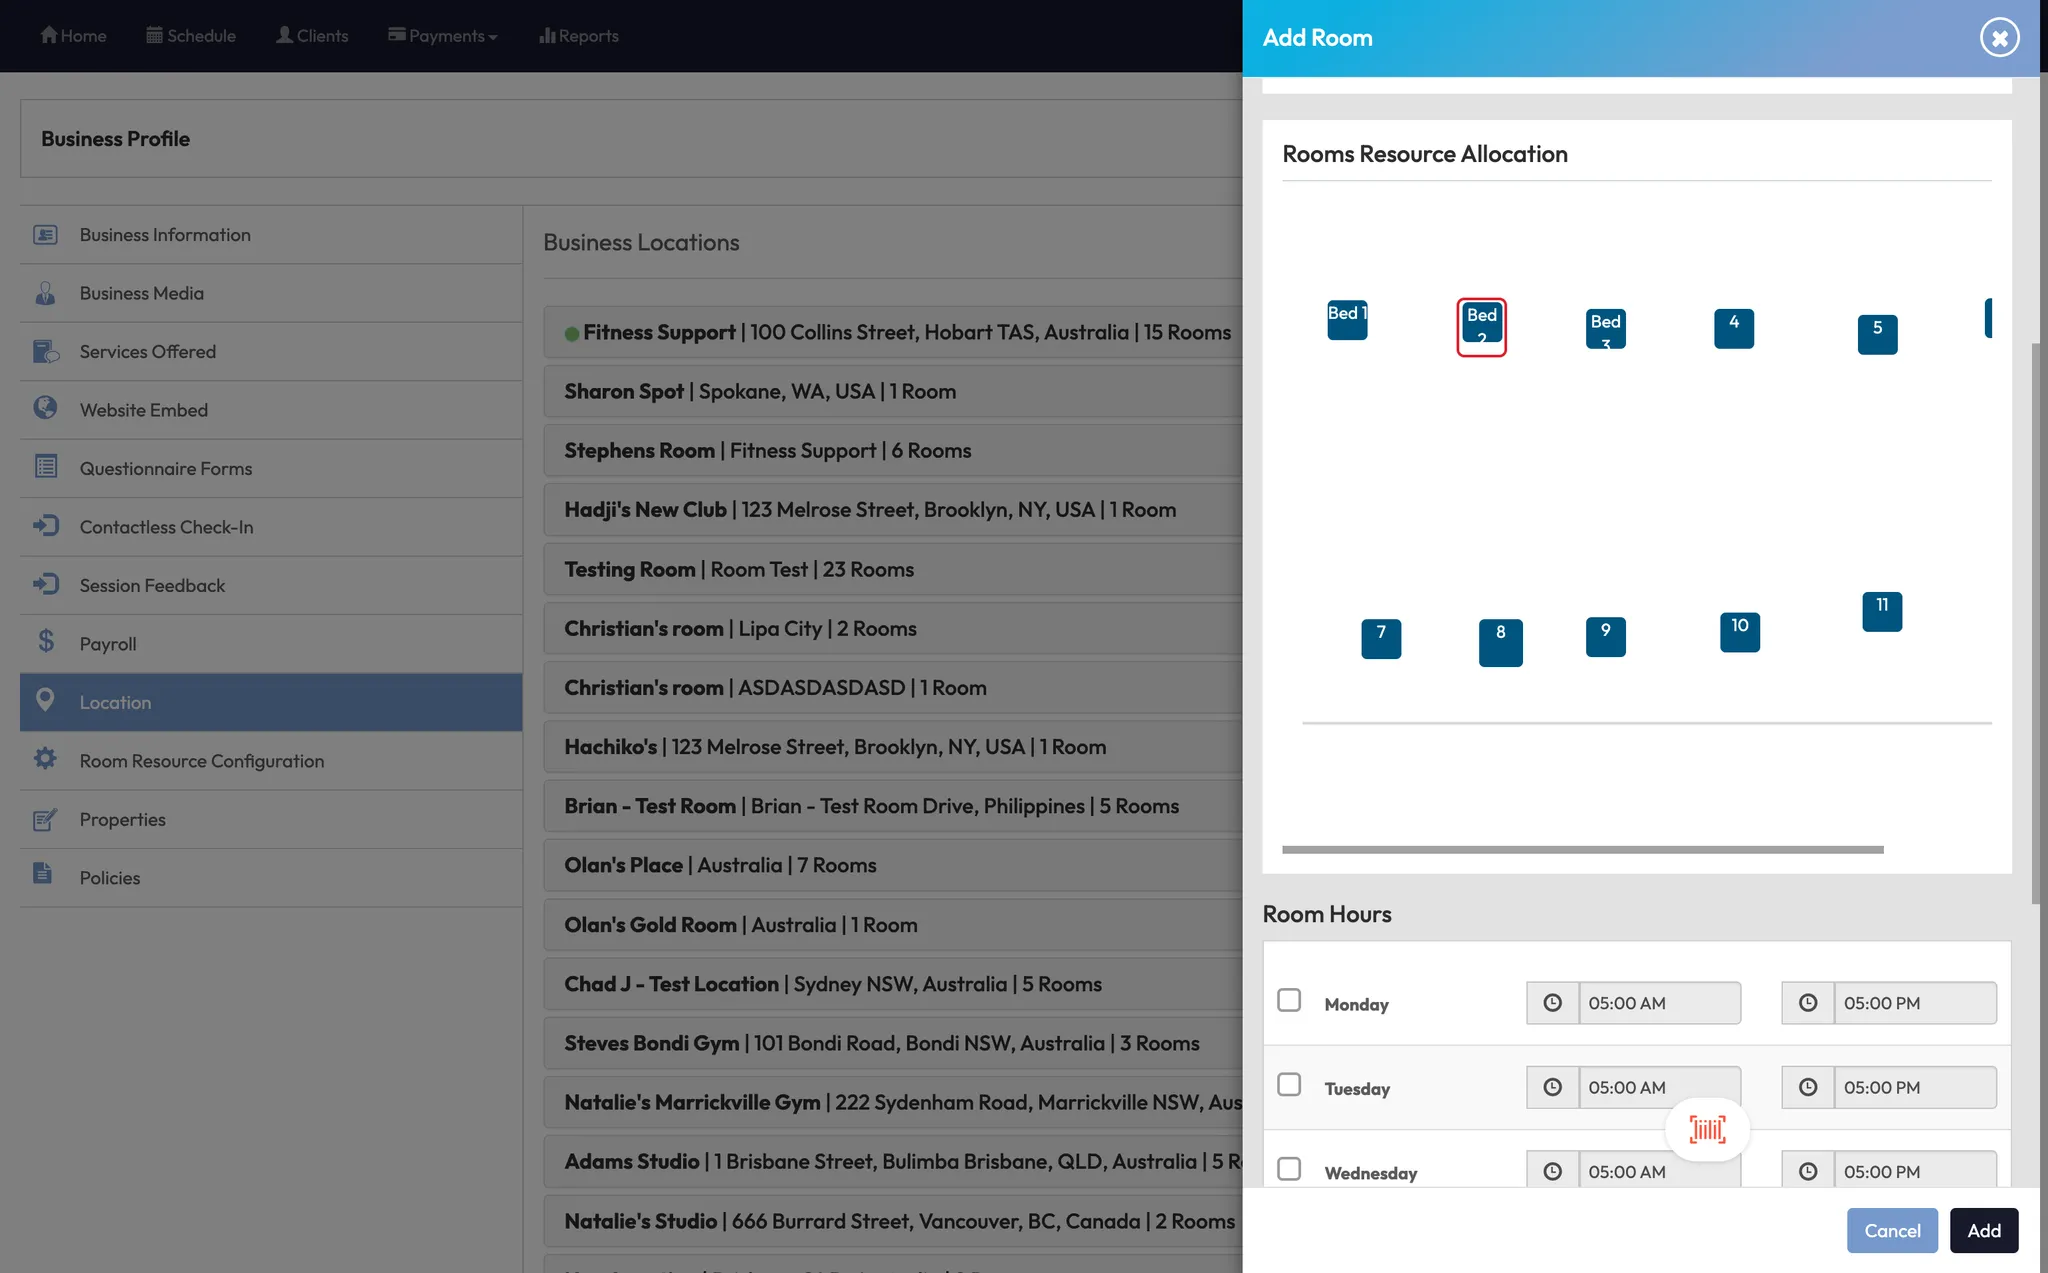
Task: Open the Reports nav item
Action: (x=579, y=36)
